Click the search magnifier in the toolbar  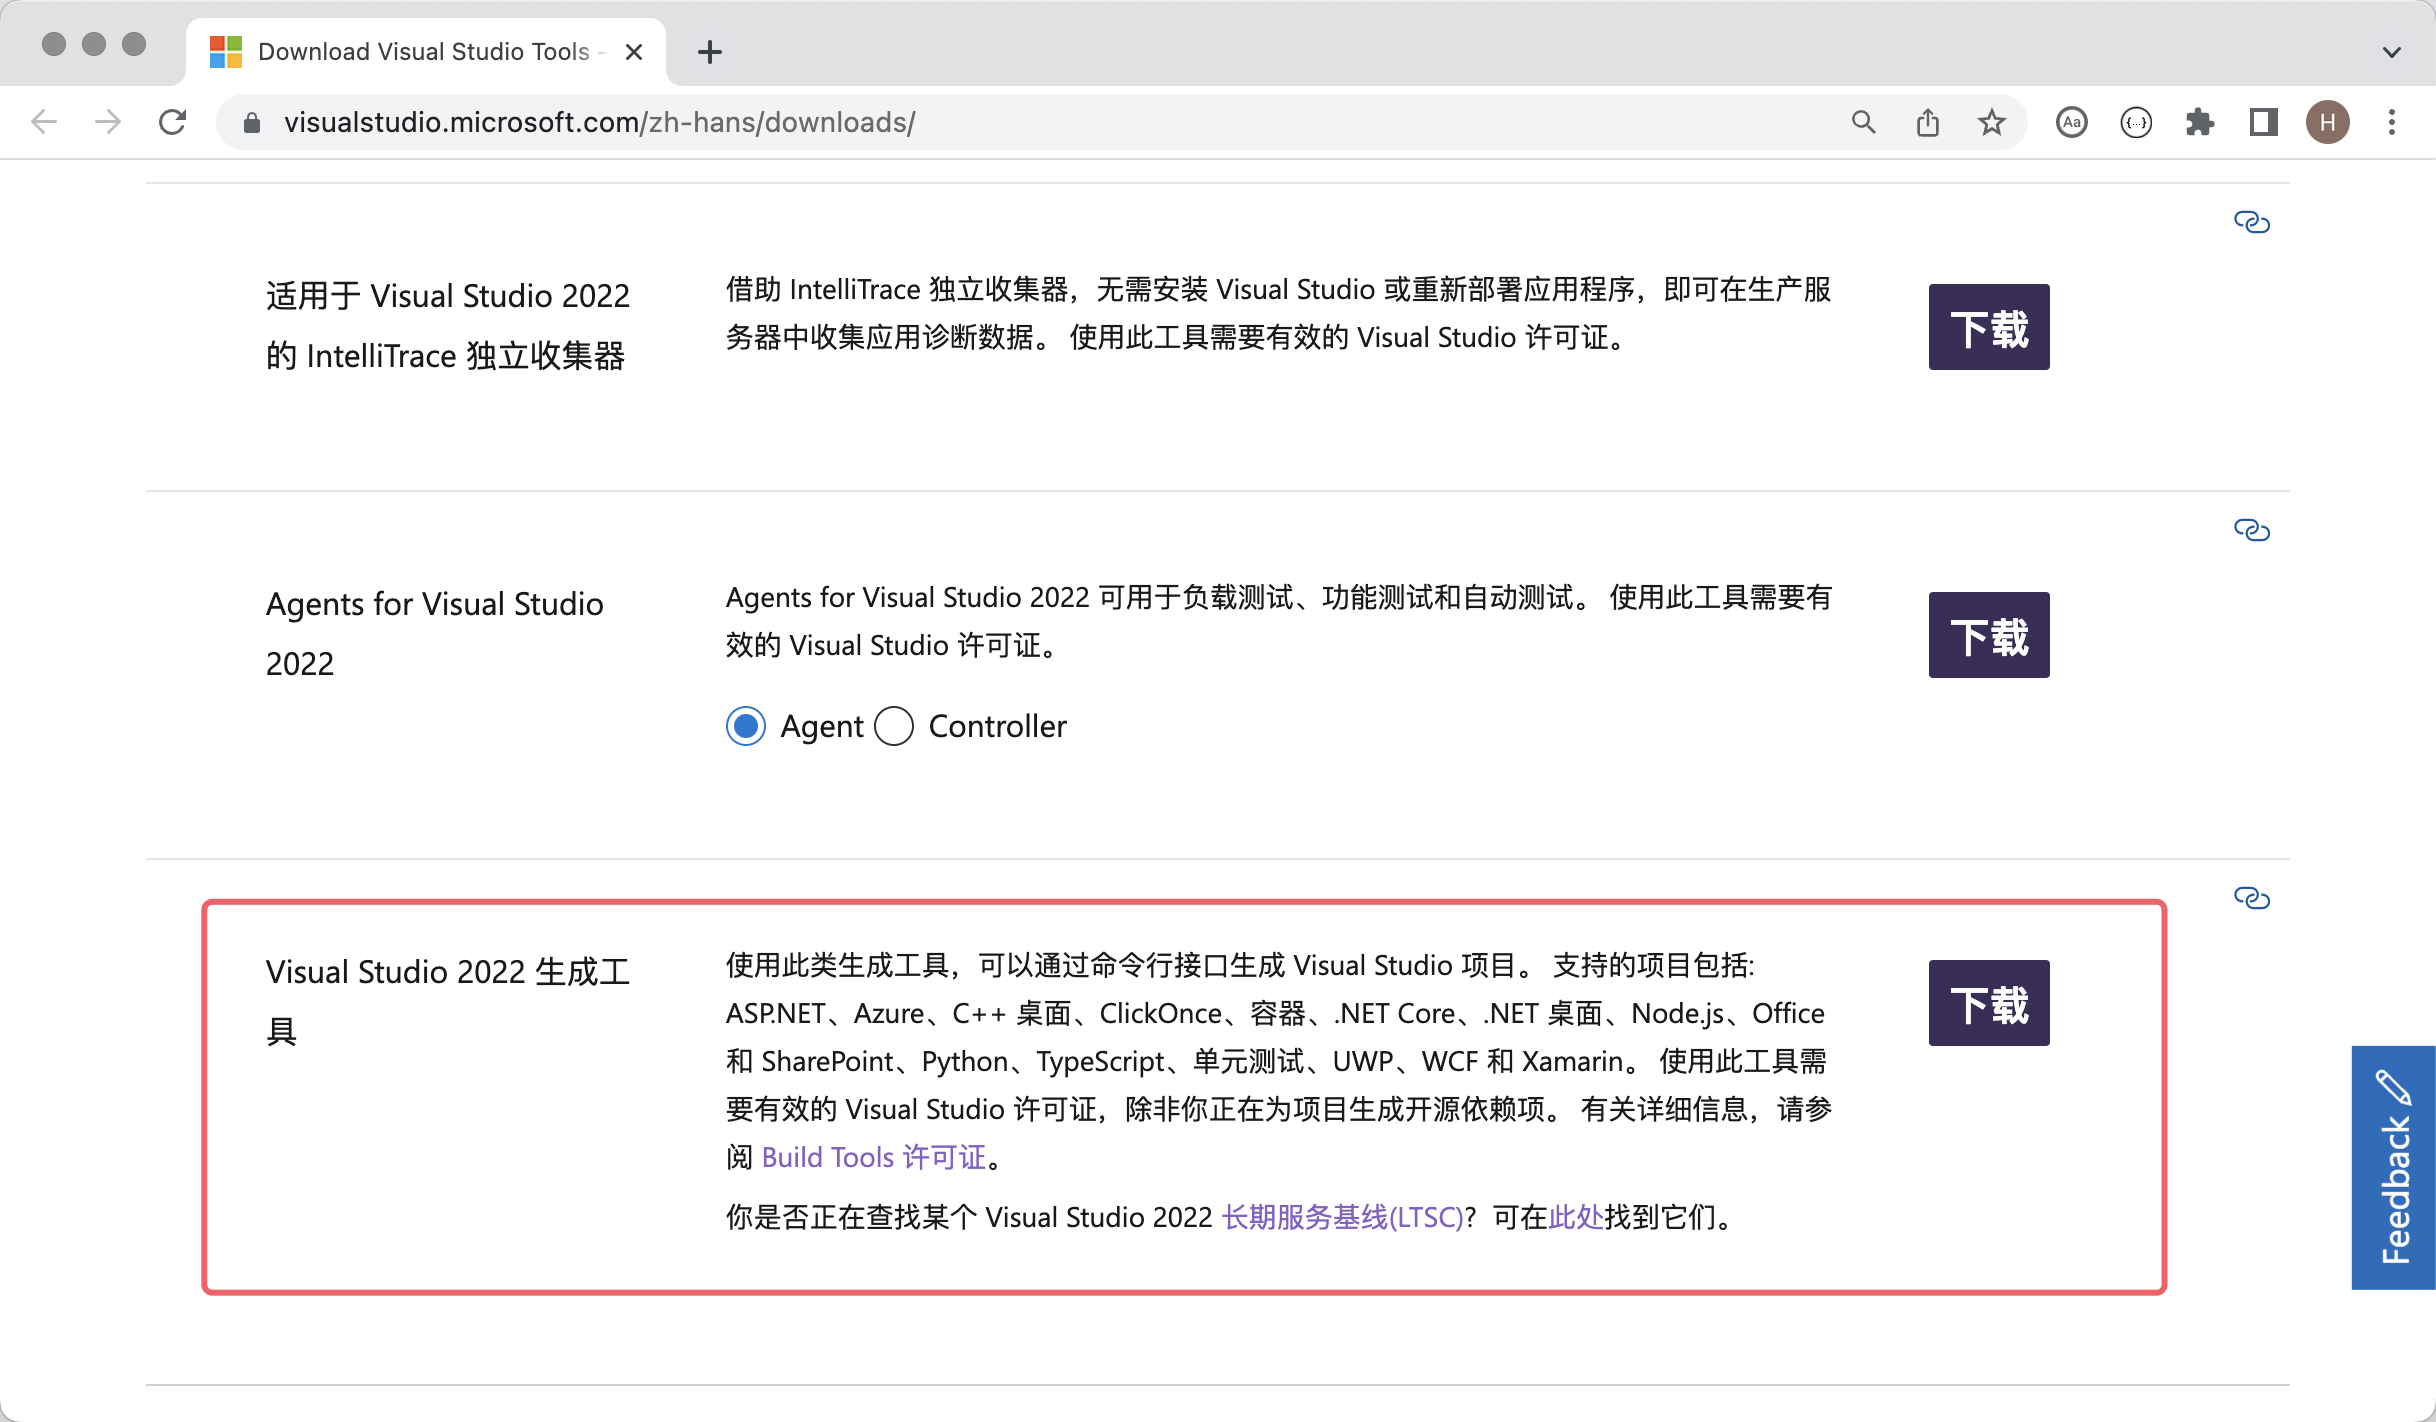coord(1863,121)
